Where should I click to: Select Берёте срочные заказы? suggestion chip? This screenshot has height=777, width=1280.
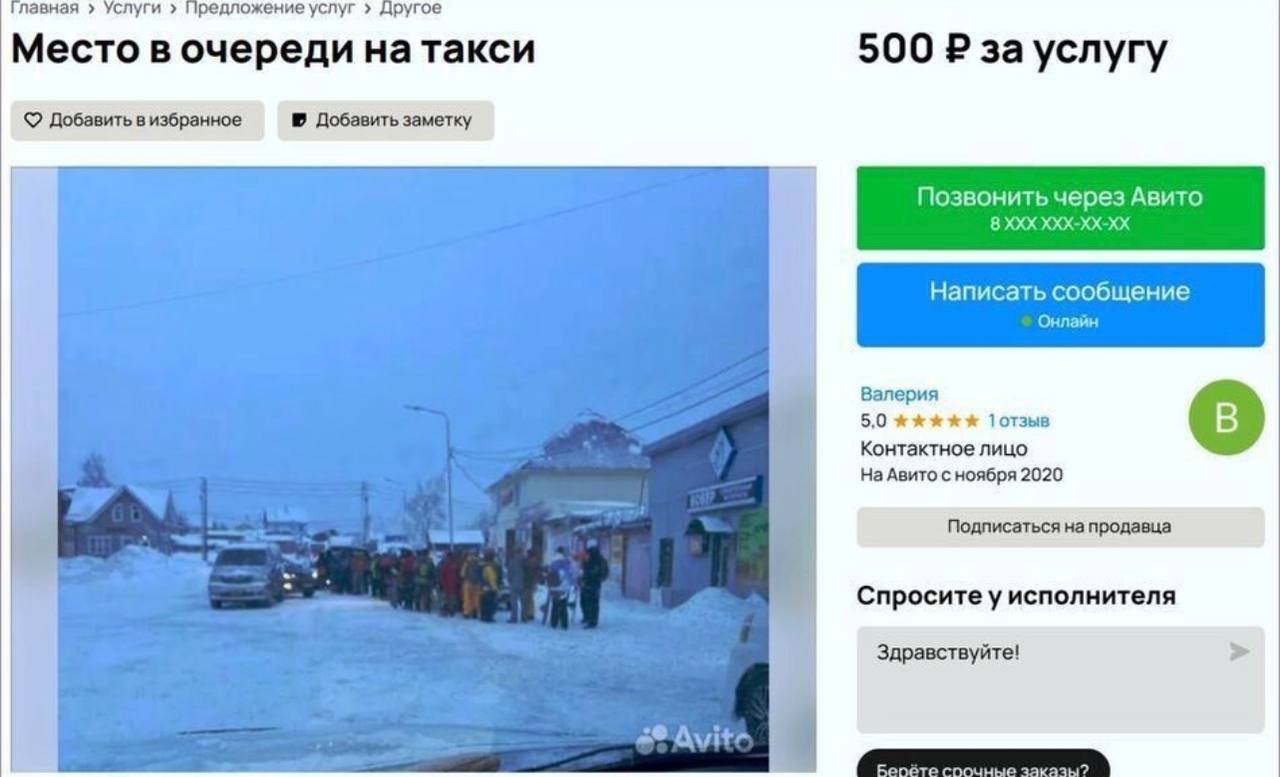[x=983, y=766]
